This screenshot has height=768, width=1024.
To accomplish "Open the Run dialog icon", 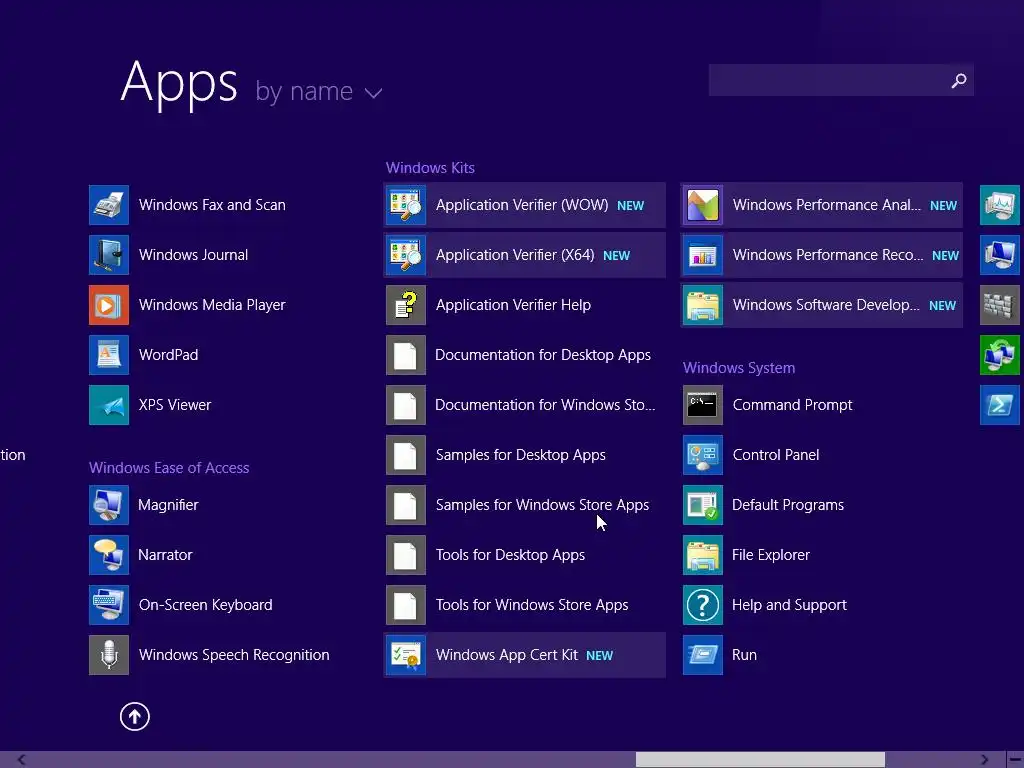I will [x=703, y=655].
